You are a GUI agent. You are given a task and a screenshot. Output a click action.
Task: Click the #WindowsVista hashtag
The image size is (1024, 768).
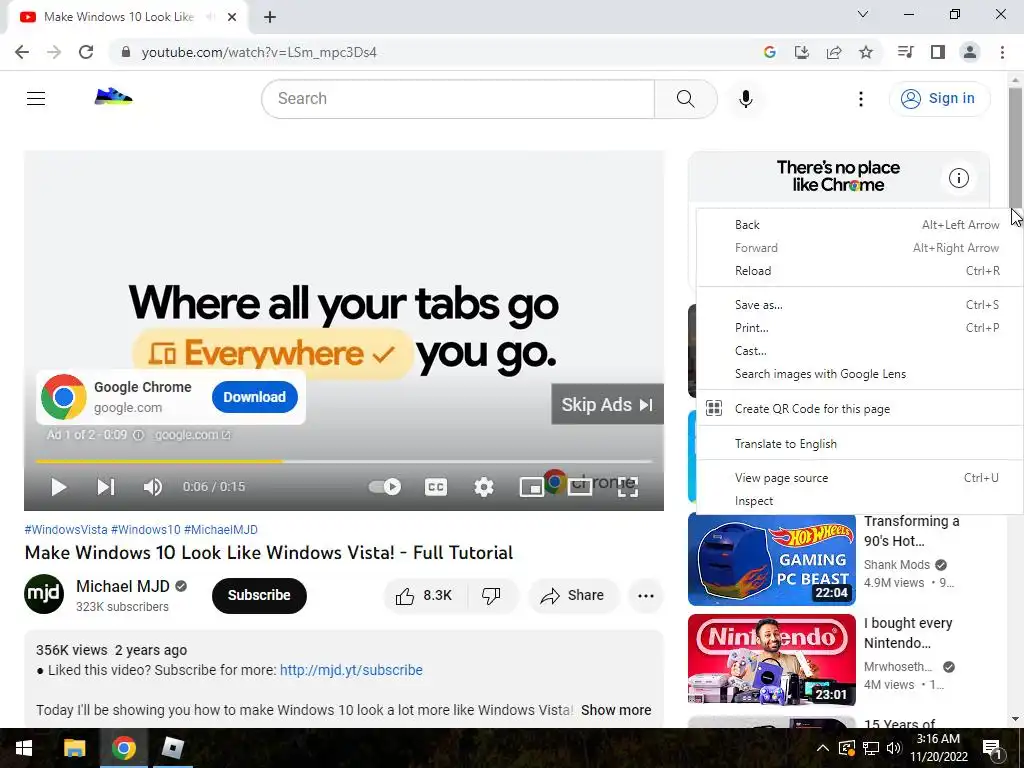(66, 530)
